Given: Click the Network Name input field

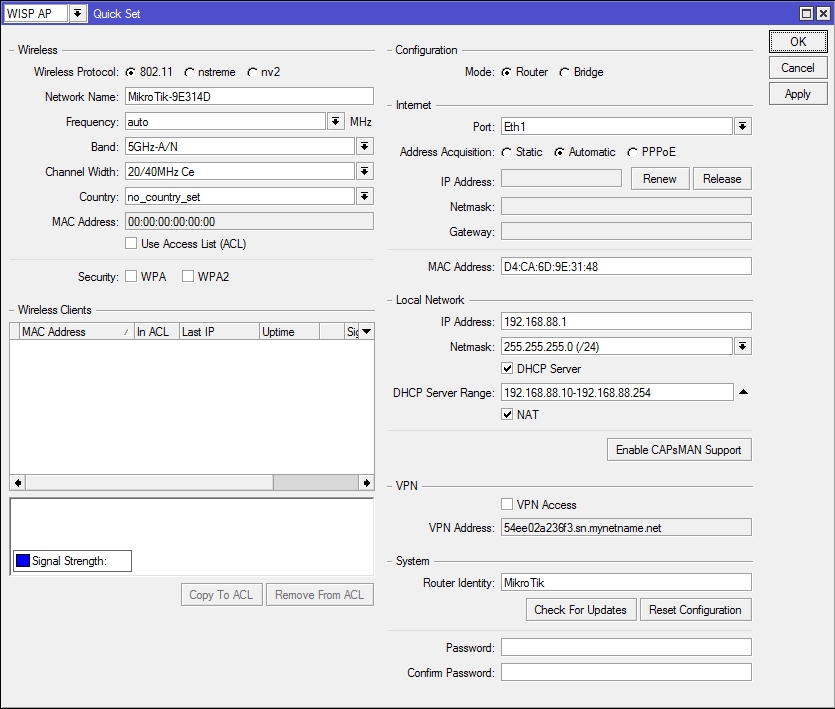Looking at the screenshot, I should tap(248, 97).
